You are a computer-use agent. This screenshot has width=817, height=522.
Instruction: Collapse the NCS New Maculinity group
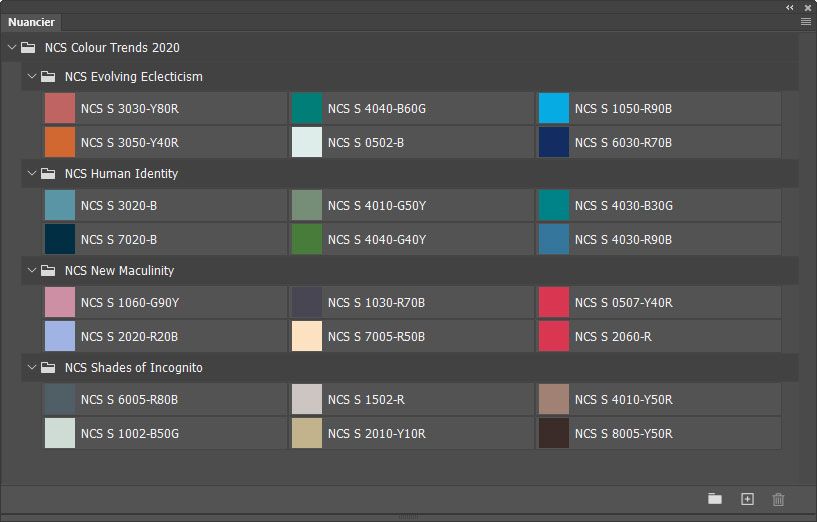click(32, 270)
